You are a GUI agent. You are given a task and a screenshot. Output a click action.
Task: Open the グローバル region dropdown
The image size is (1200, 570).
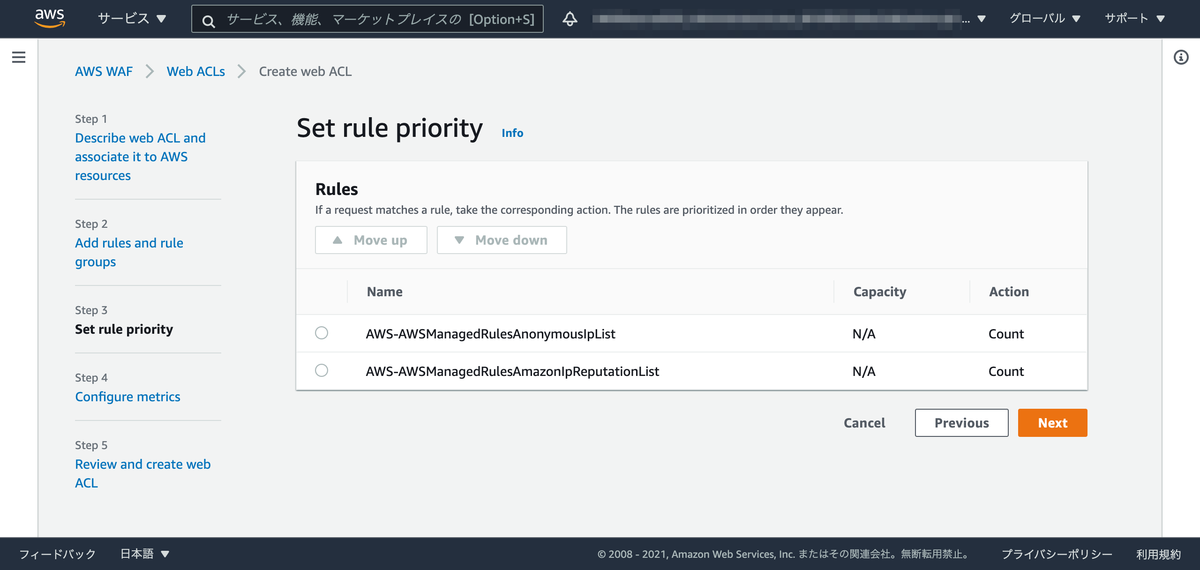[x=1045, y=19]
